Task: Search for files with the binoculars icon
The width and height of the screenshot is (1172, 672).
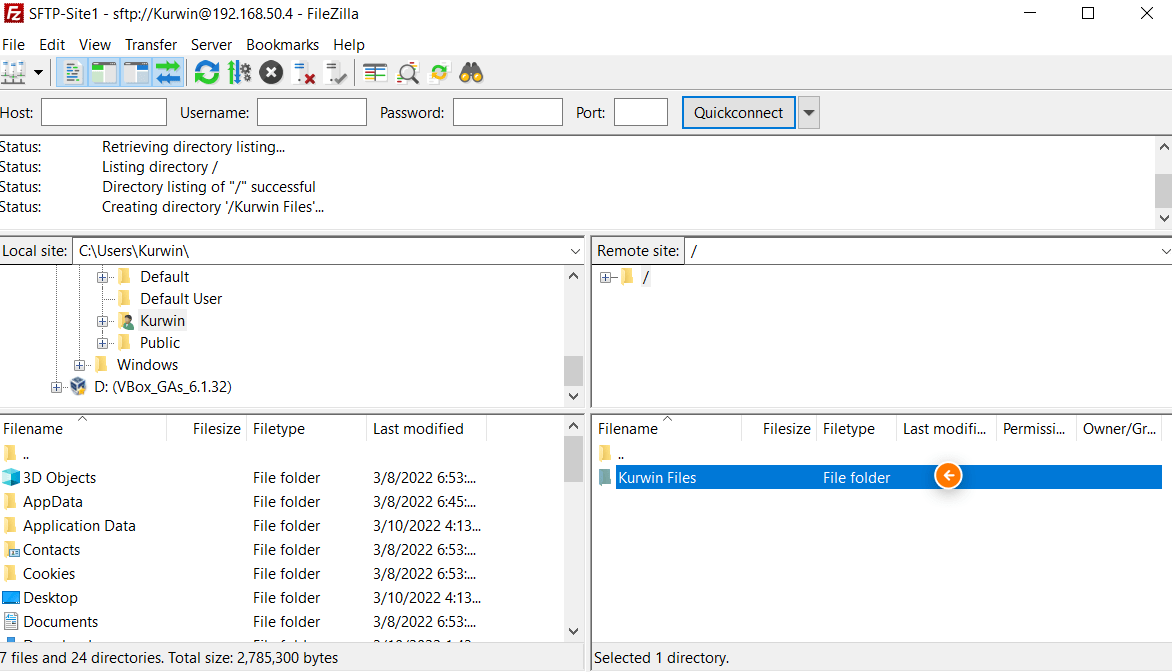Action: point(471,72)
